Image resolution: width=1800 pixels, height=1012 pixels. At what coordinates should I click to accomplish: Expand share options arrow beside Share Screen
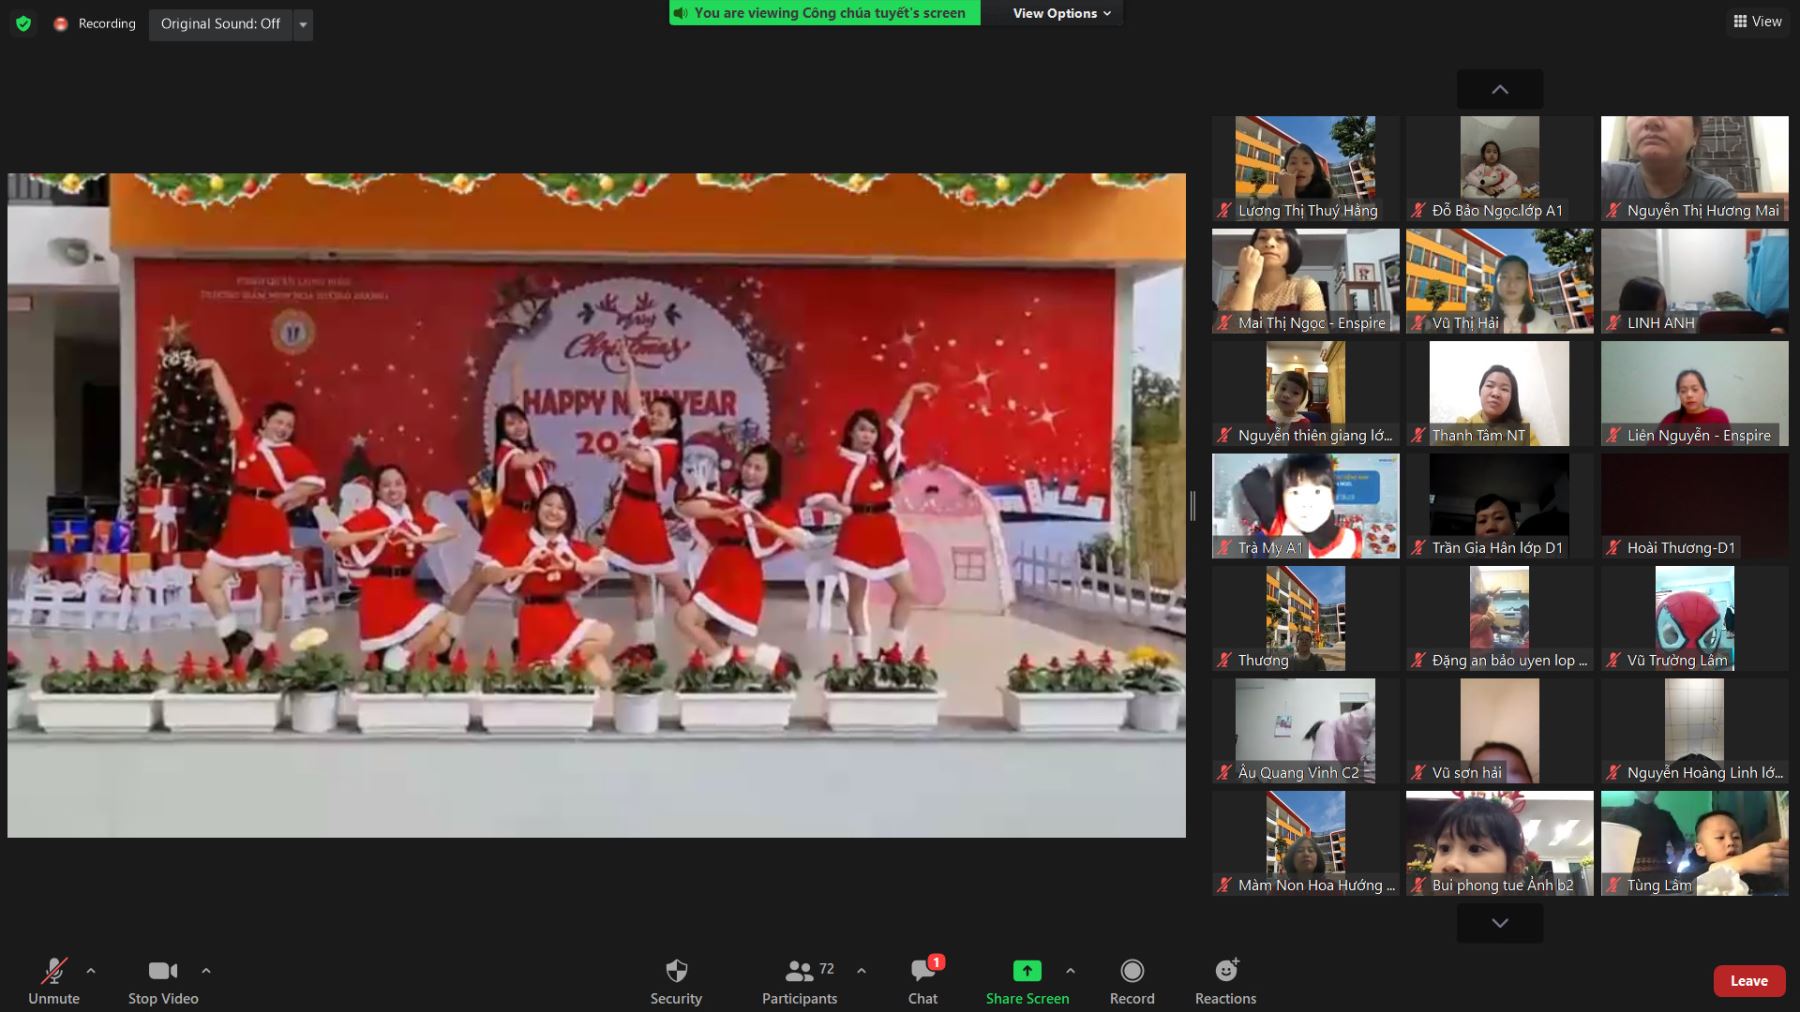coord(1070,970)
